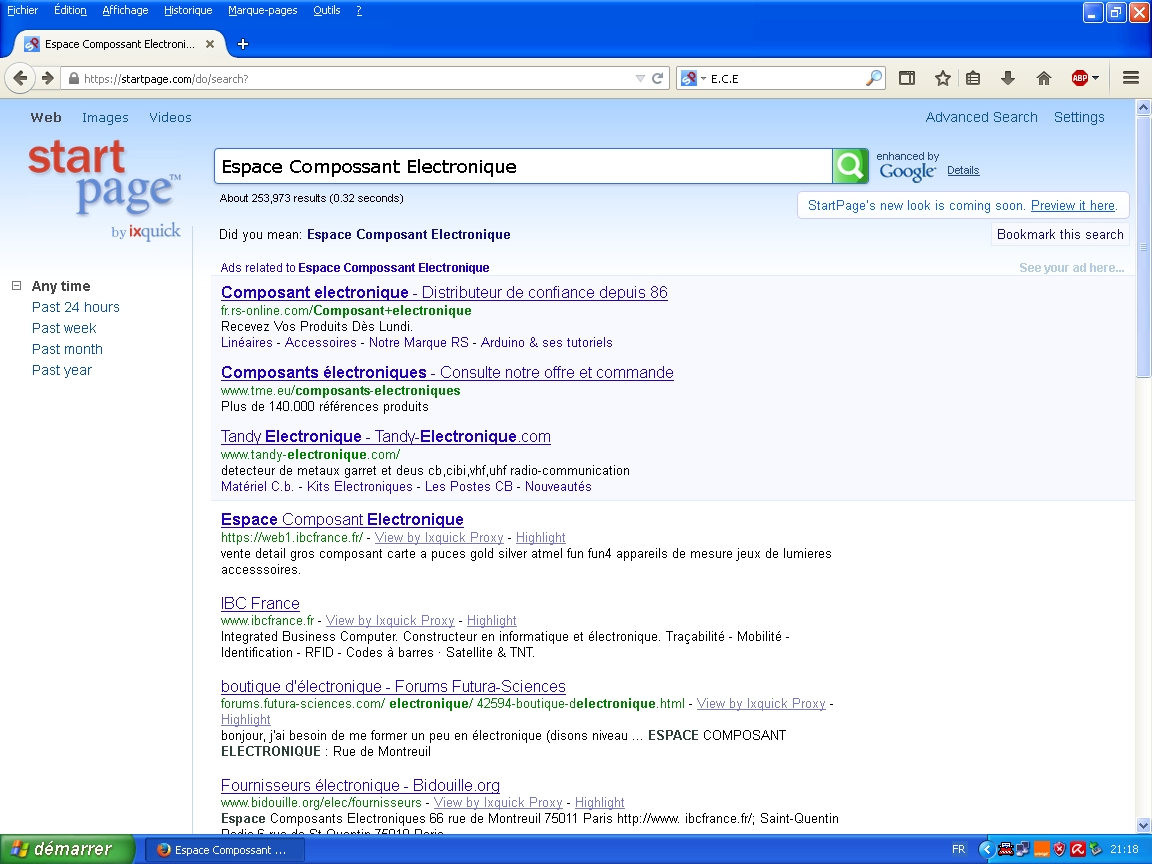Open the ? help menu
Screen dimensions: 1152x864
click(359, 10)
